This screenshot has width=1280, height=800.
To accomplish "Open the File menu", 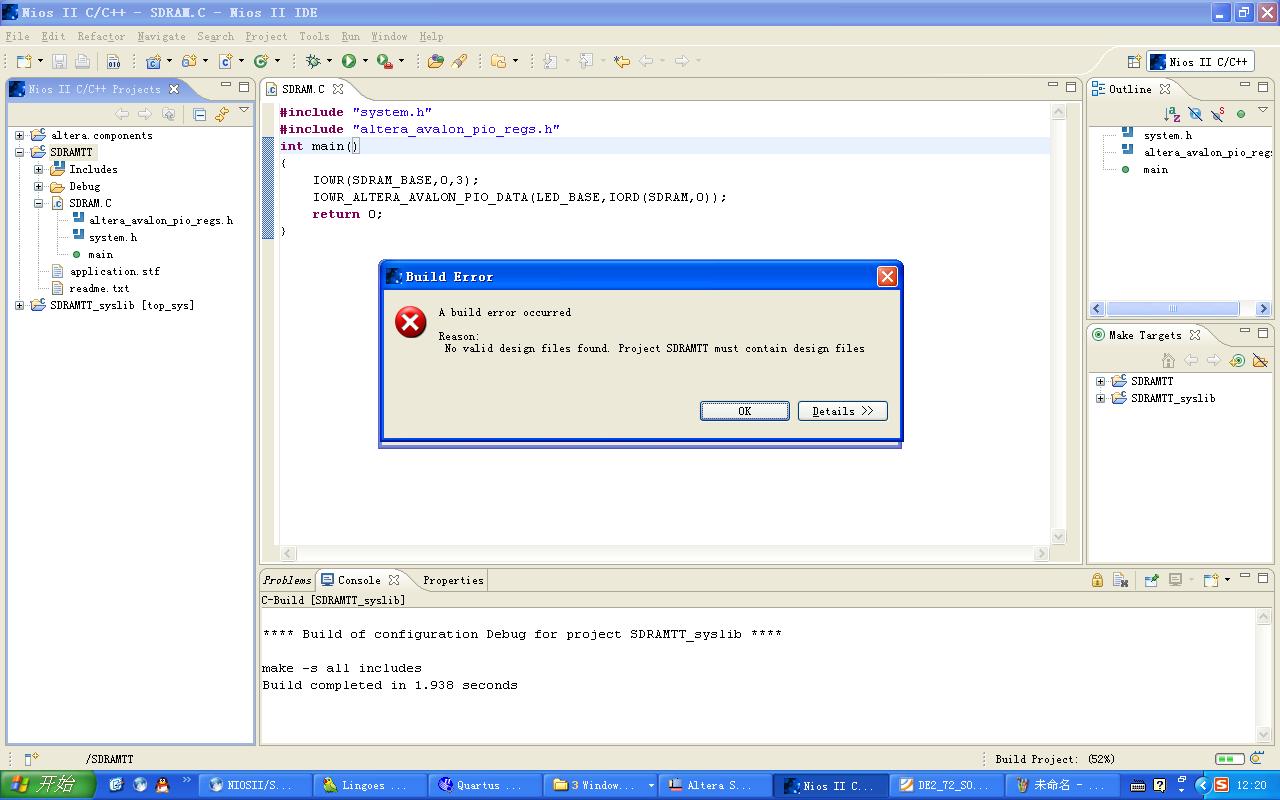I will click(17, 36).
